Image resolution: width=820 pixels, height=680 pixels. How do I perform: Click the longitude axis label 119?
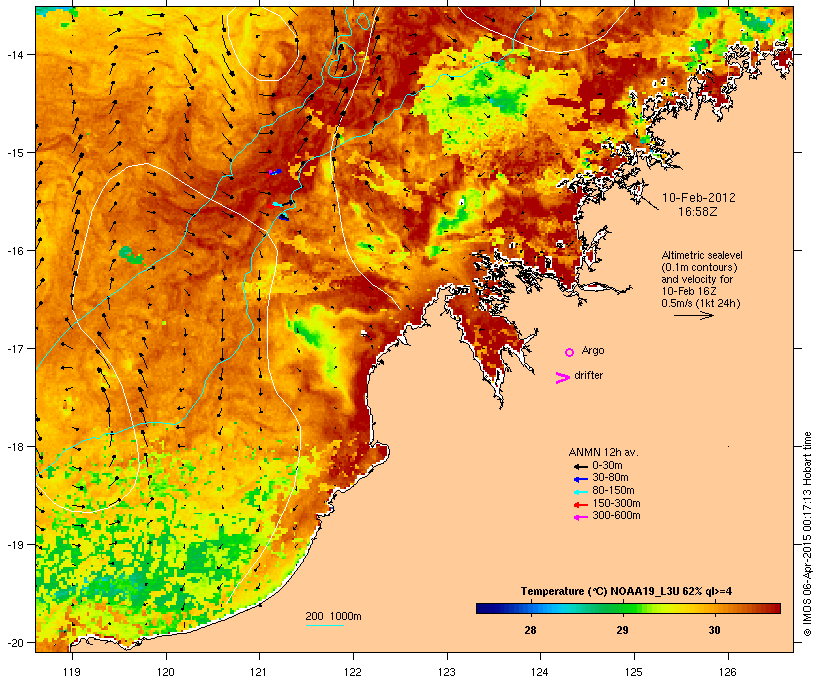point(72,672)
